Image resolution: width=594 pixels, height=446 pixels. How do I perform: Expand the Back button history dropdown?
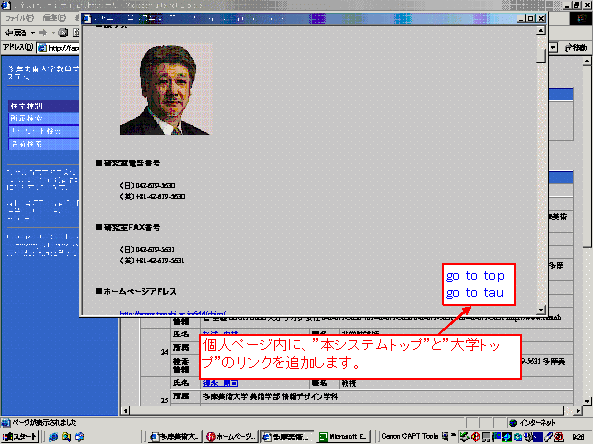pos(33,33)
